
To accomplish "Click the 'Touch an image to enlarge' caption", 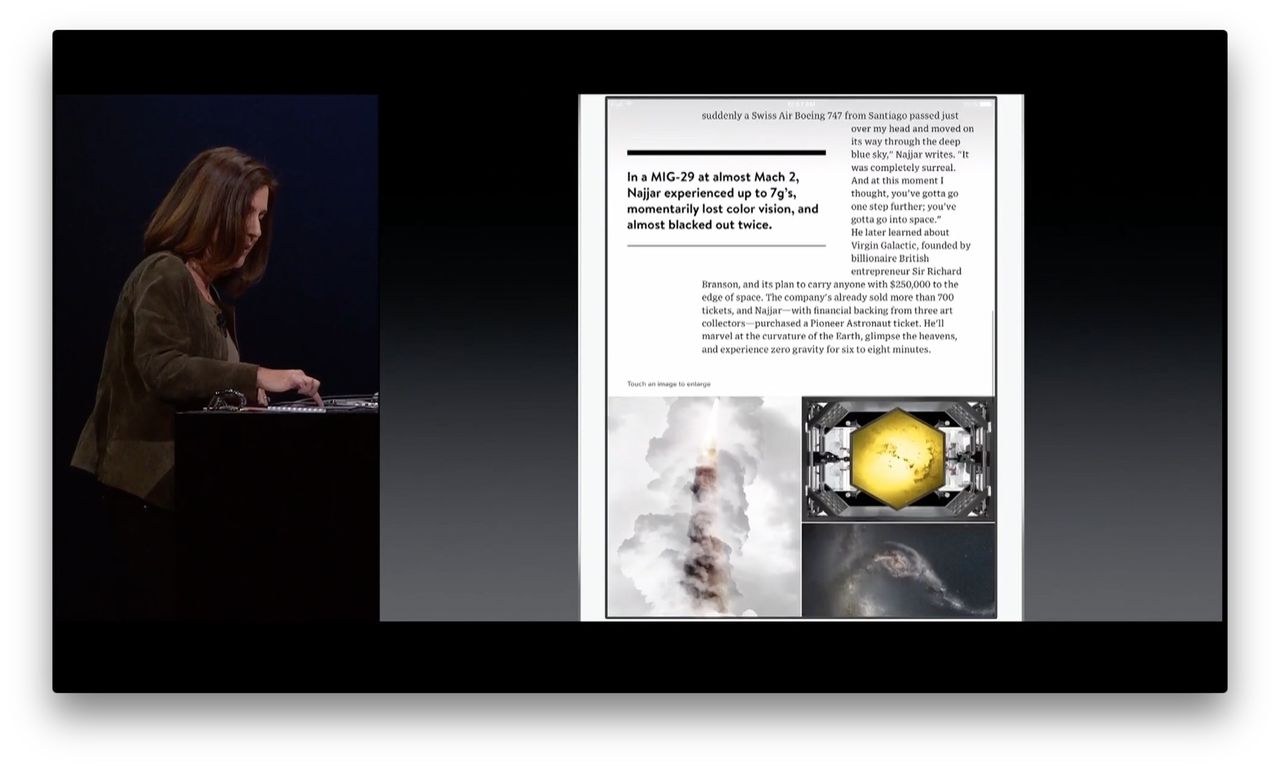I will [669, 384].
